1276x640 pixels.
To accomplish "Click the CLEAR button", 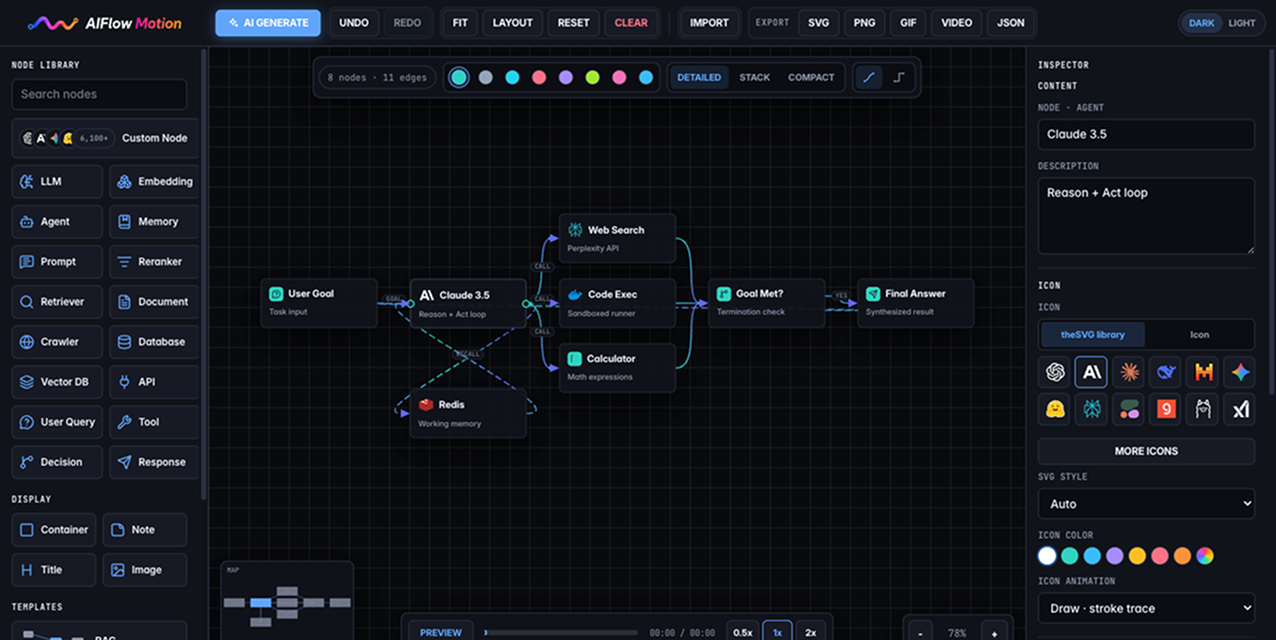I will tap(631, 23).
